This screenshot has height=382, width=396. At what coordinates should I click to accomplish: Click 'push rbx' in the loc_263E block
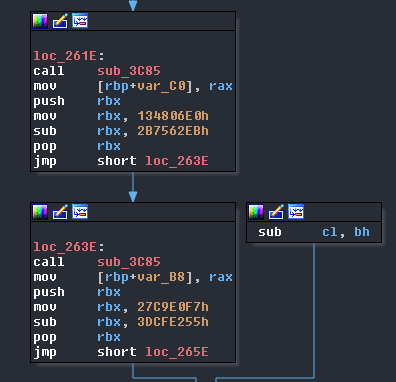77,292
